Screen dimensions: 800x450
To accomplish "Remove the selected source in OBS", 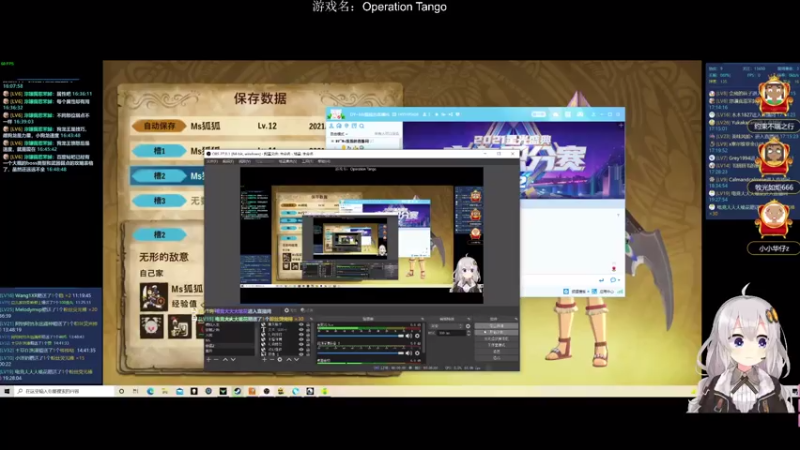I will pos(272,360).
